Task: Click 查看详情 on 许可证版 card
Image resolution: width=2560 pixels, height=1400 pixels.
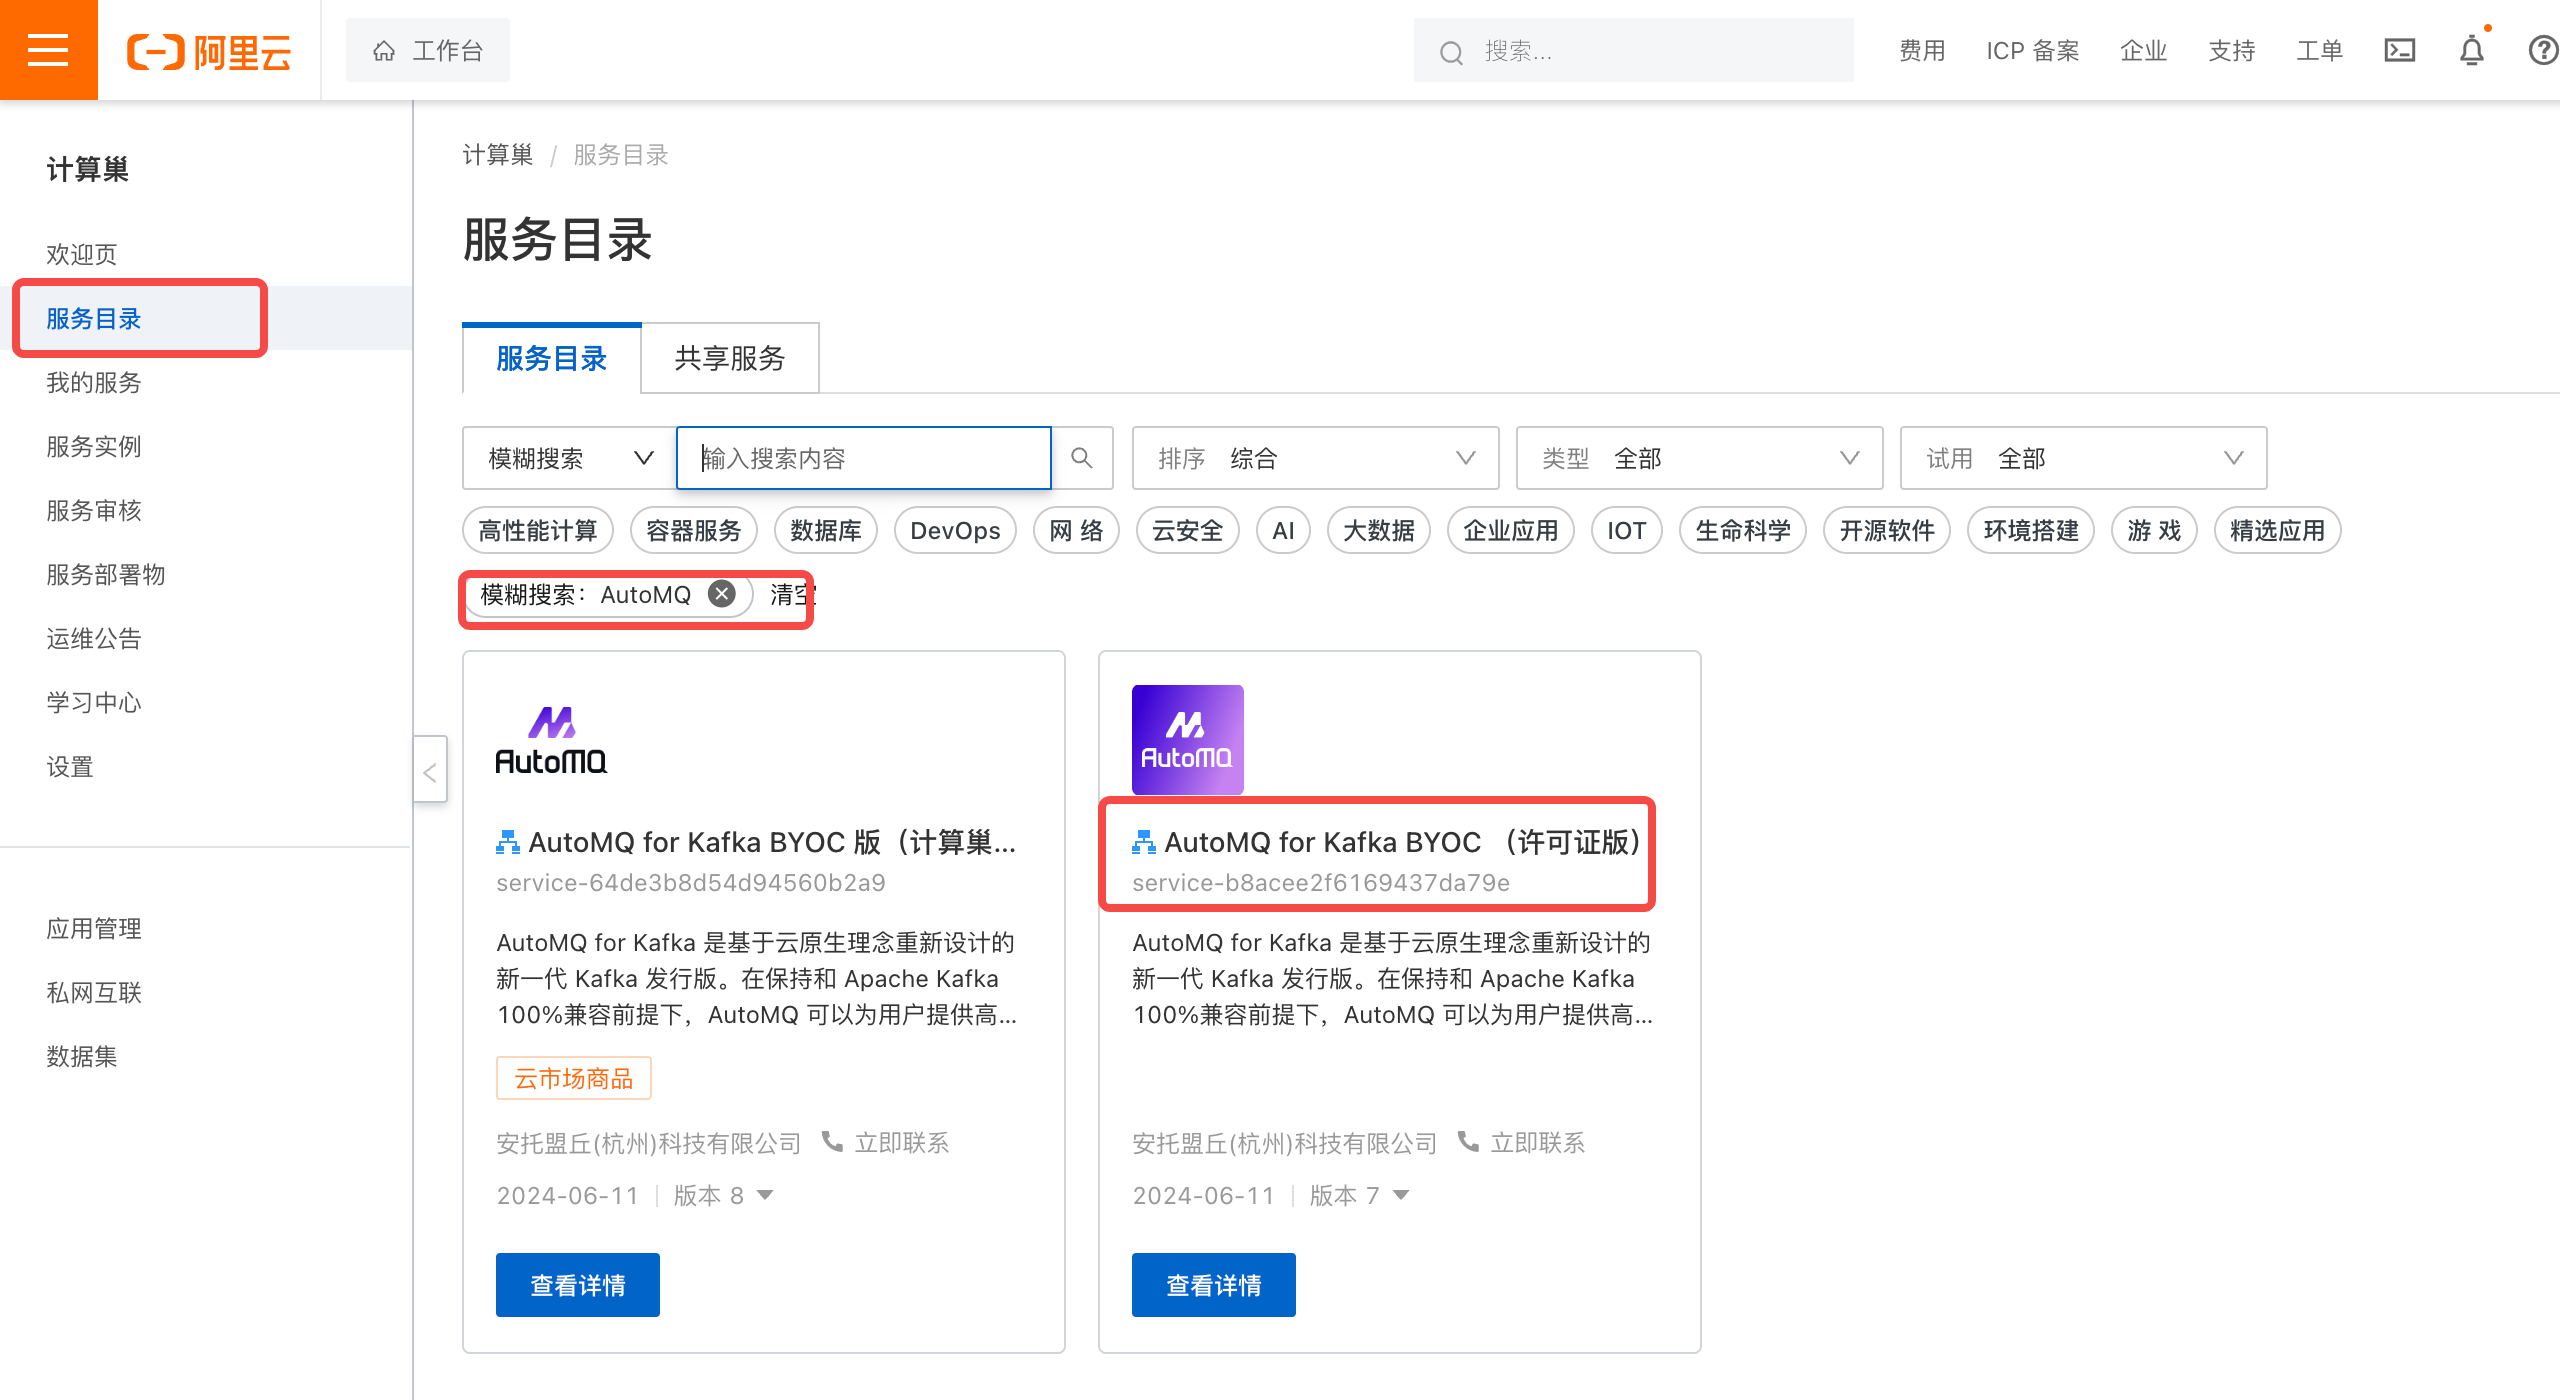Action: tap(1214, 1285)
